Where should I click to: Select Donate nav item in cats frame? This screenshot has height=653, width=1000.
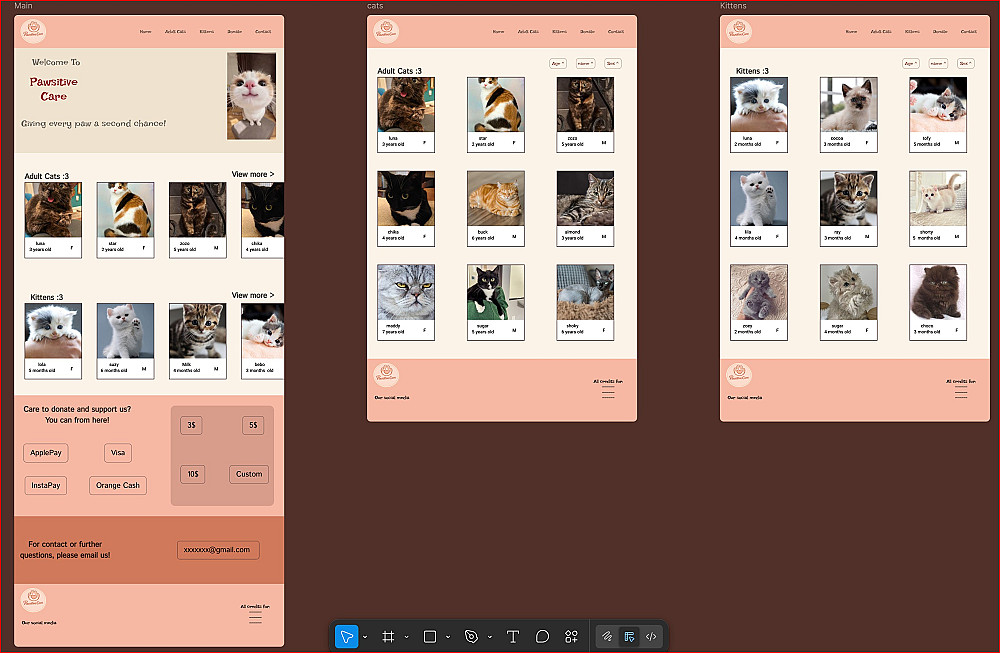(587, 31)
